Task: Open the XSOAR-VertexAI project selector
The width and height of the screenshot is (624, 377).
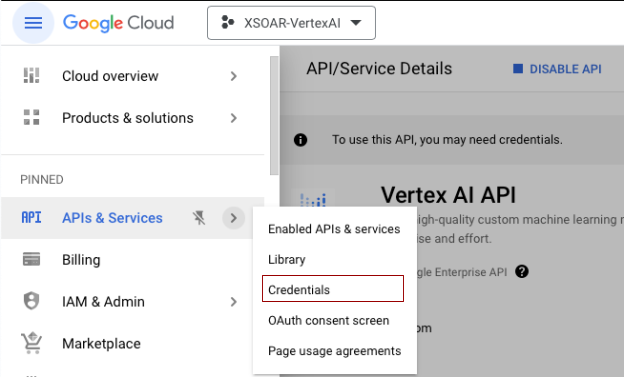Action: pos(291,23)
